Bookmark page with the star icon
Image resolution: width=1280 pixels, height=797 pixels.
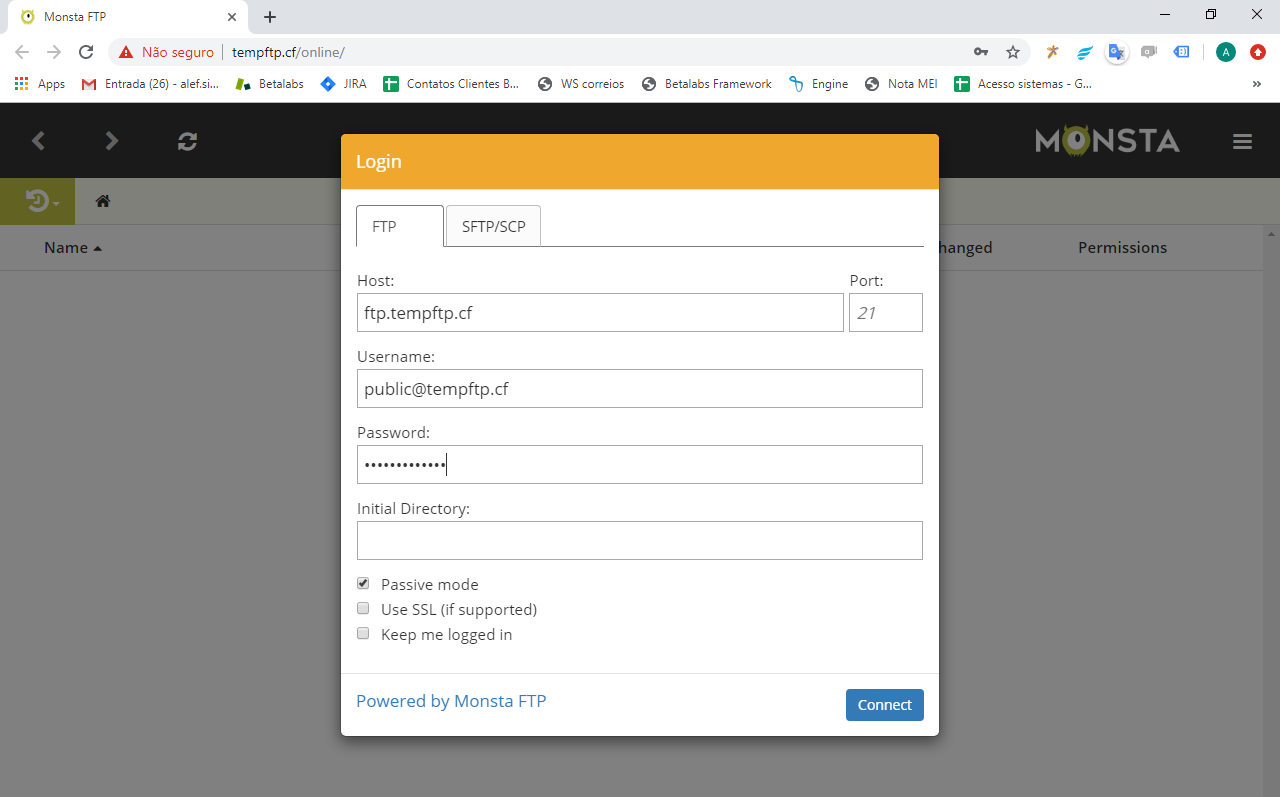point(1013,52)
